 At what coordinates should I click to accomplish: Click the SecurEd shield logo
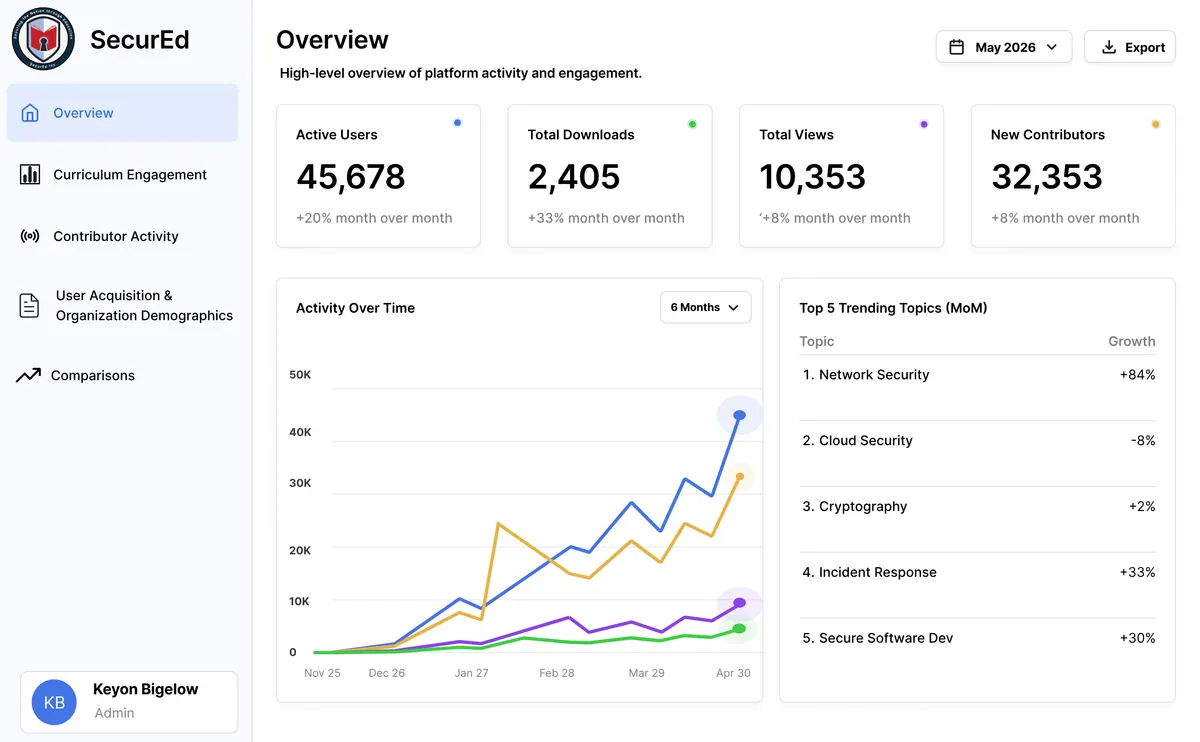(44, 39)
